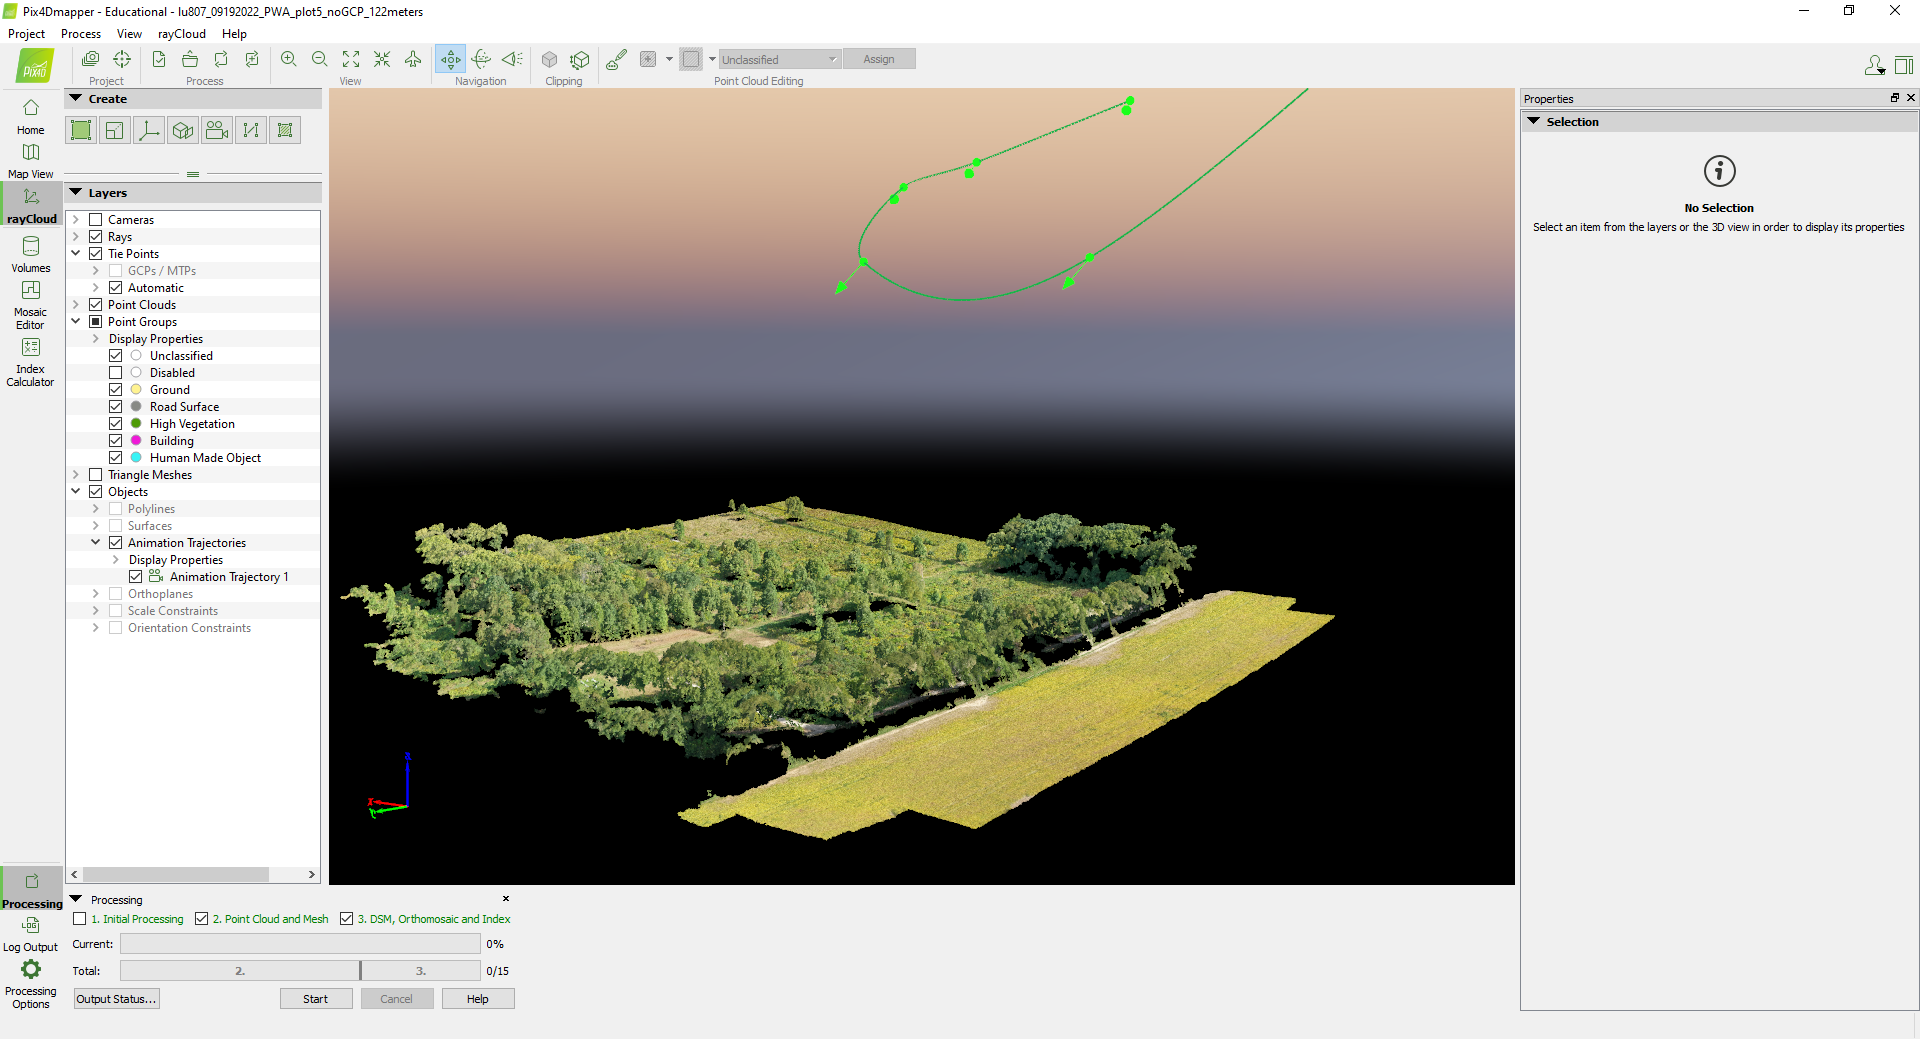Open the Unclassified point group dropdown
The width and height of the screenshot is (1920, 1039).
click(x=779, y=59)
